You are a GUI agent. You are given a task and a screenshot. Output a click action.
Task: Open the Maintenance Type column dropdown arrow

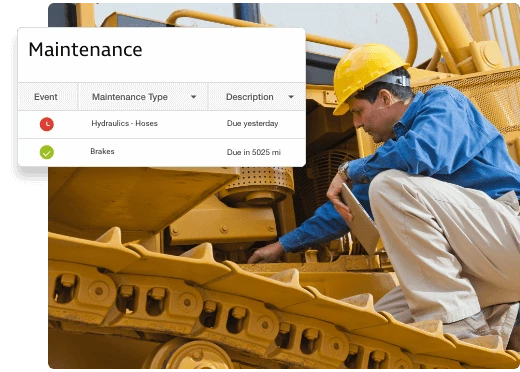click(x=194, y=97)
